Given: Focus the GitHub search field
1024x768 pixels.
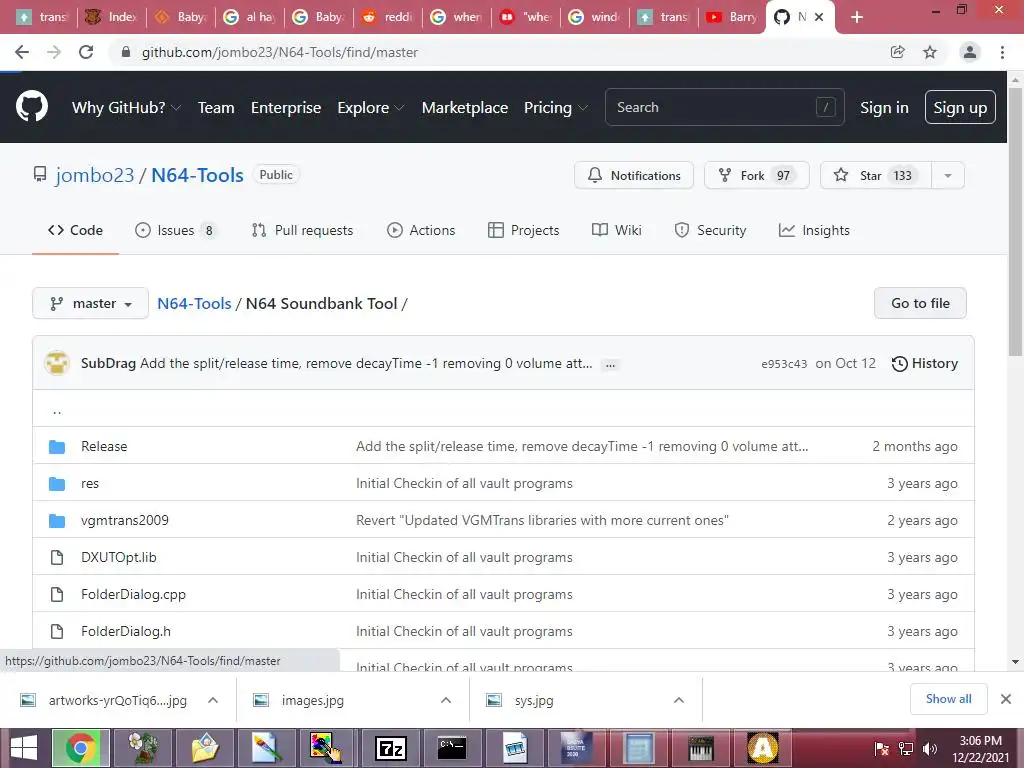Looking at the screenshot, I should [724, 107].
